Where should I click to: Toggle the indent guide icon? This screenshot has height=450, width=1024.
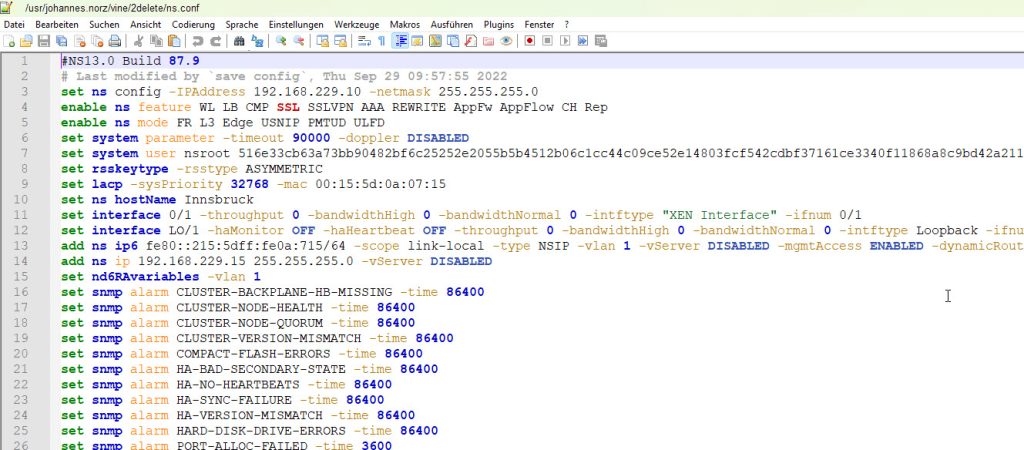click(400, 41)
